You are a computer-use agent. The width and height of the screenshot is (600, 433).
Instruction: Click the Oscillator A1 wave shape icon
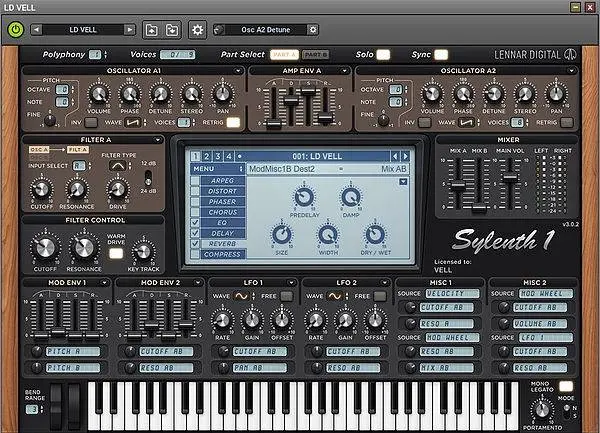pyautogui.click(x=133, y=122)
